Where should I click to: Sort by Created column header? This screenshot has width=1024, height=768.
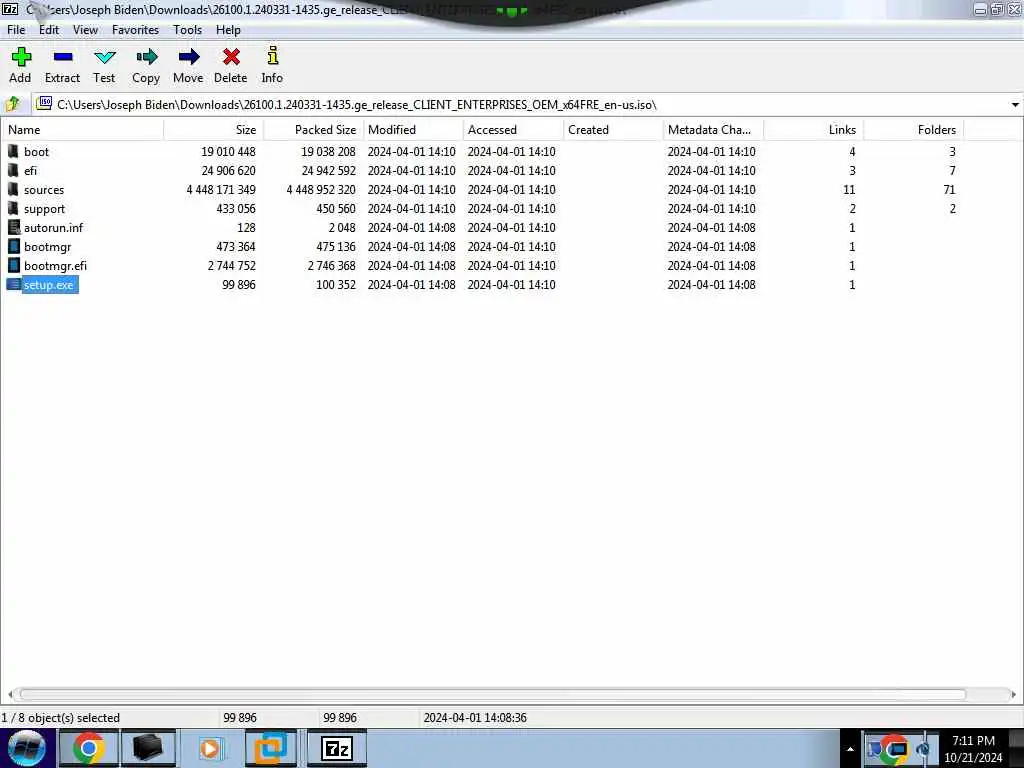[613, 130]
